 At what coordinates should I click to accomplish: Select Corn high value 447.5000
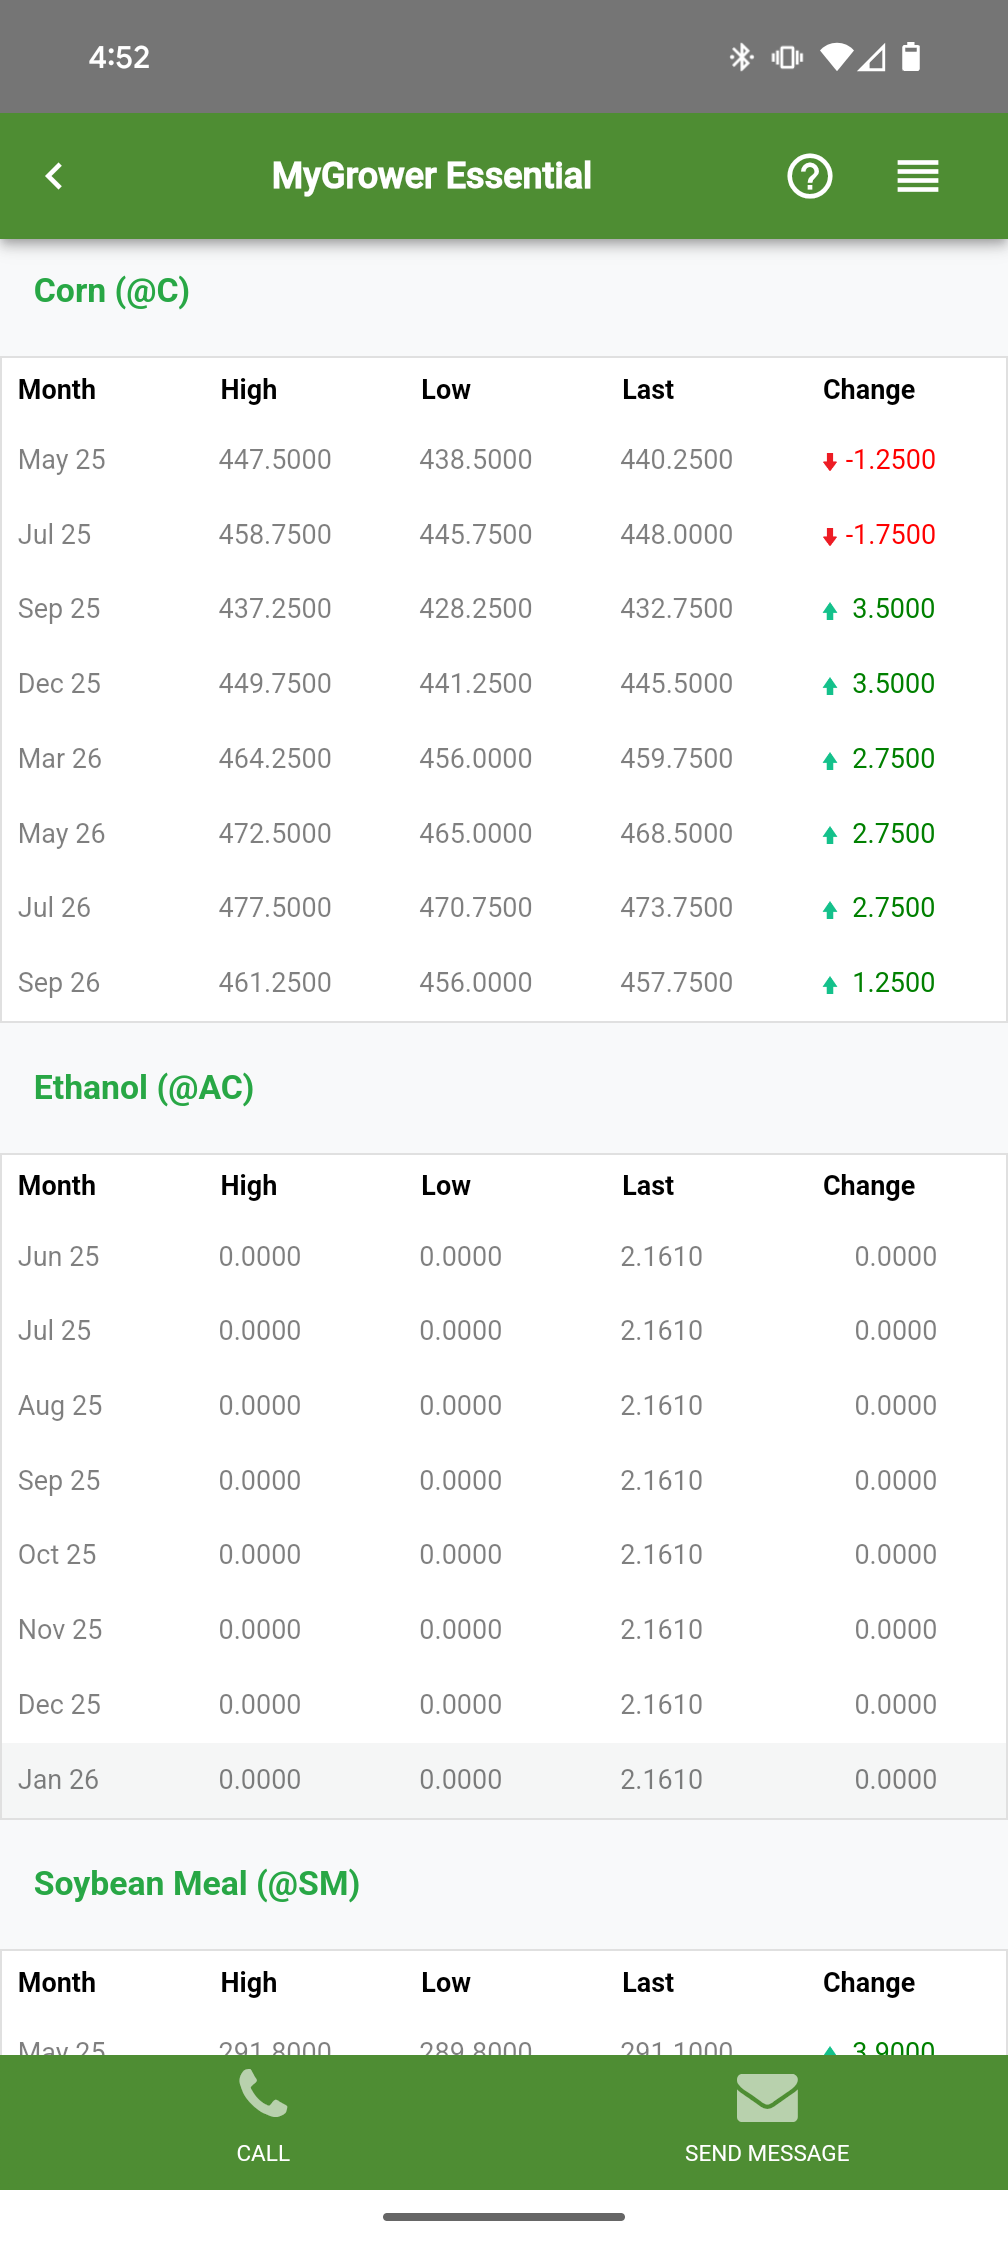click(275, 459)
